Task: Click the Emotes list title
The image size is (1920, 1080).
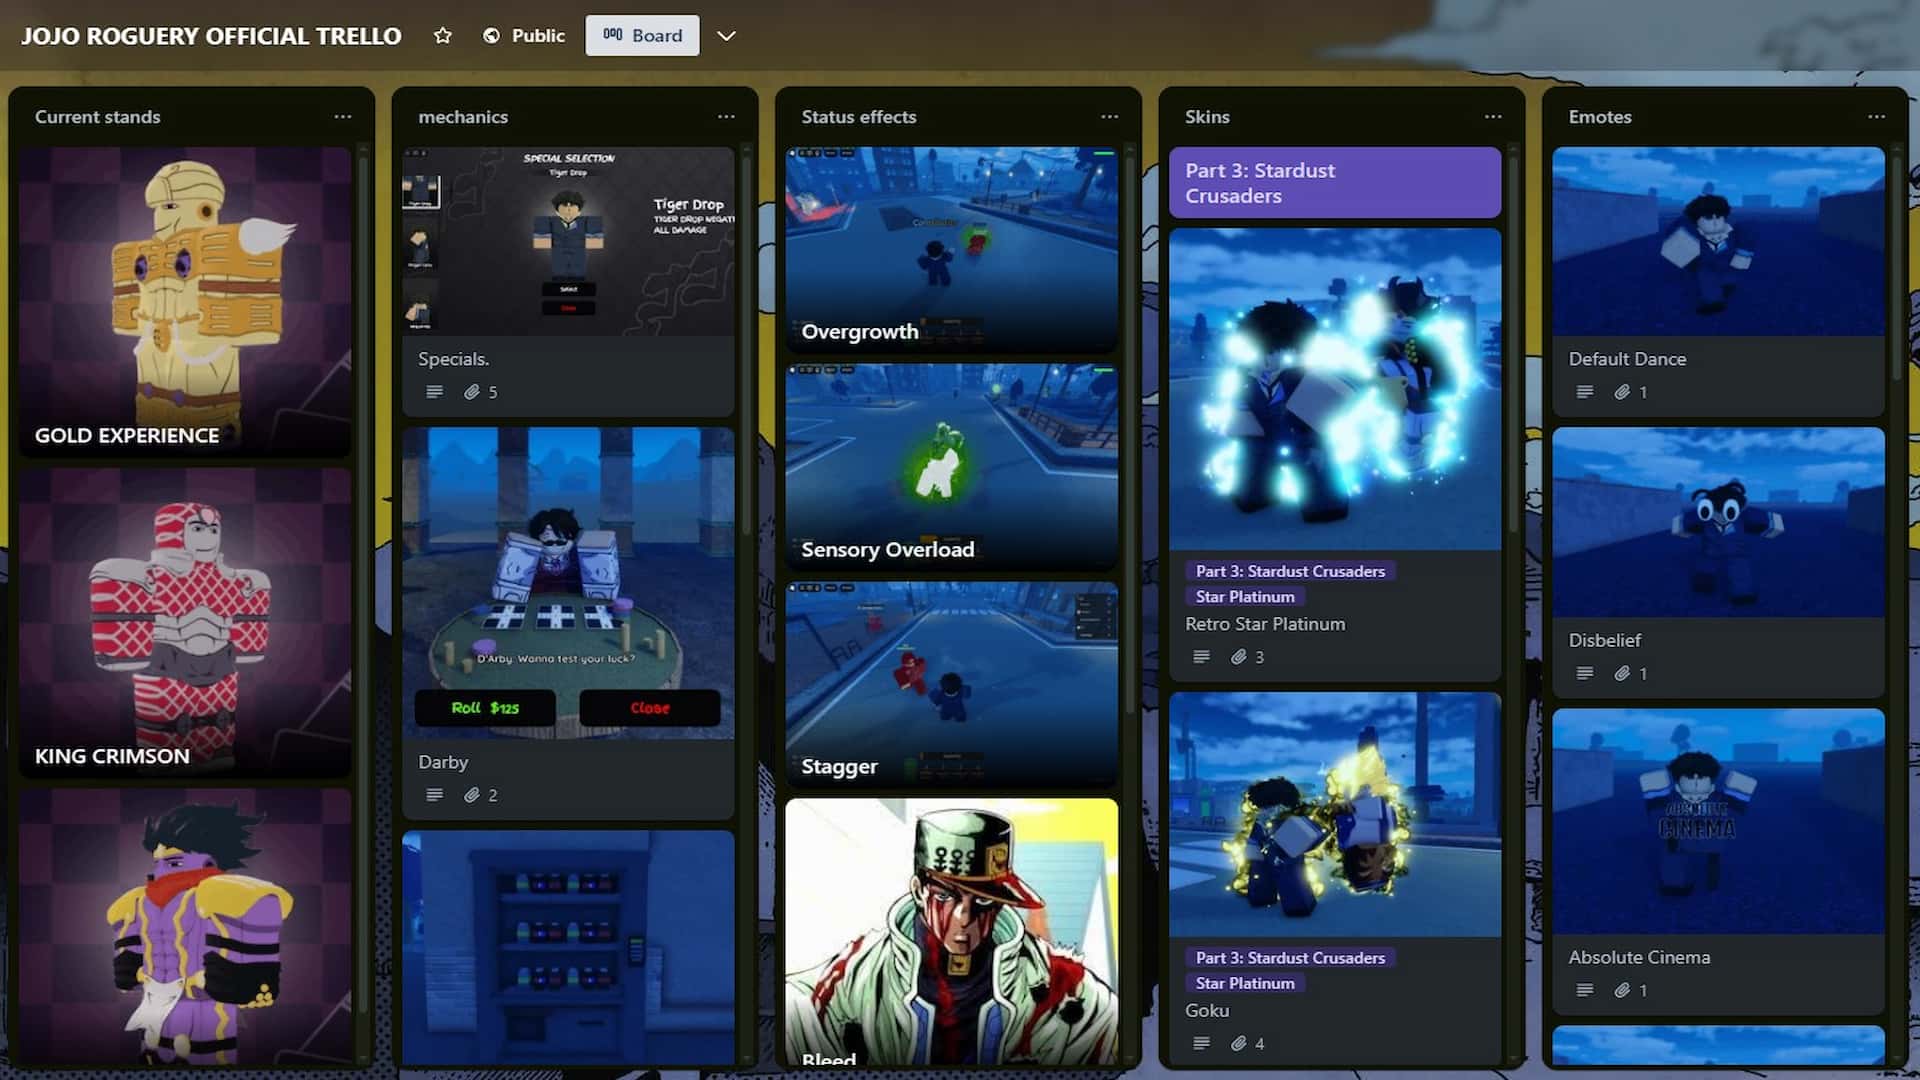Action: pos(1600,117)
